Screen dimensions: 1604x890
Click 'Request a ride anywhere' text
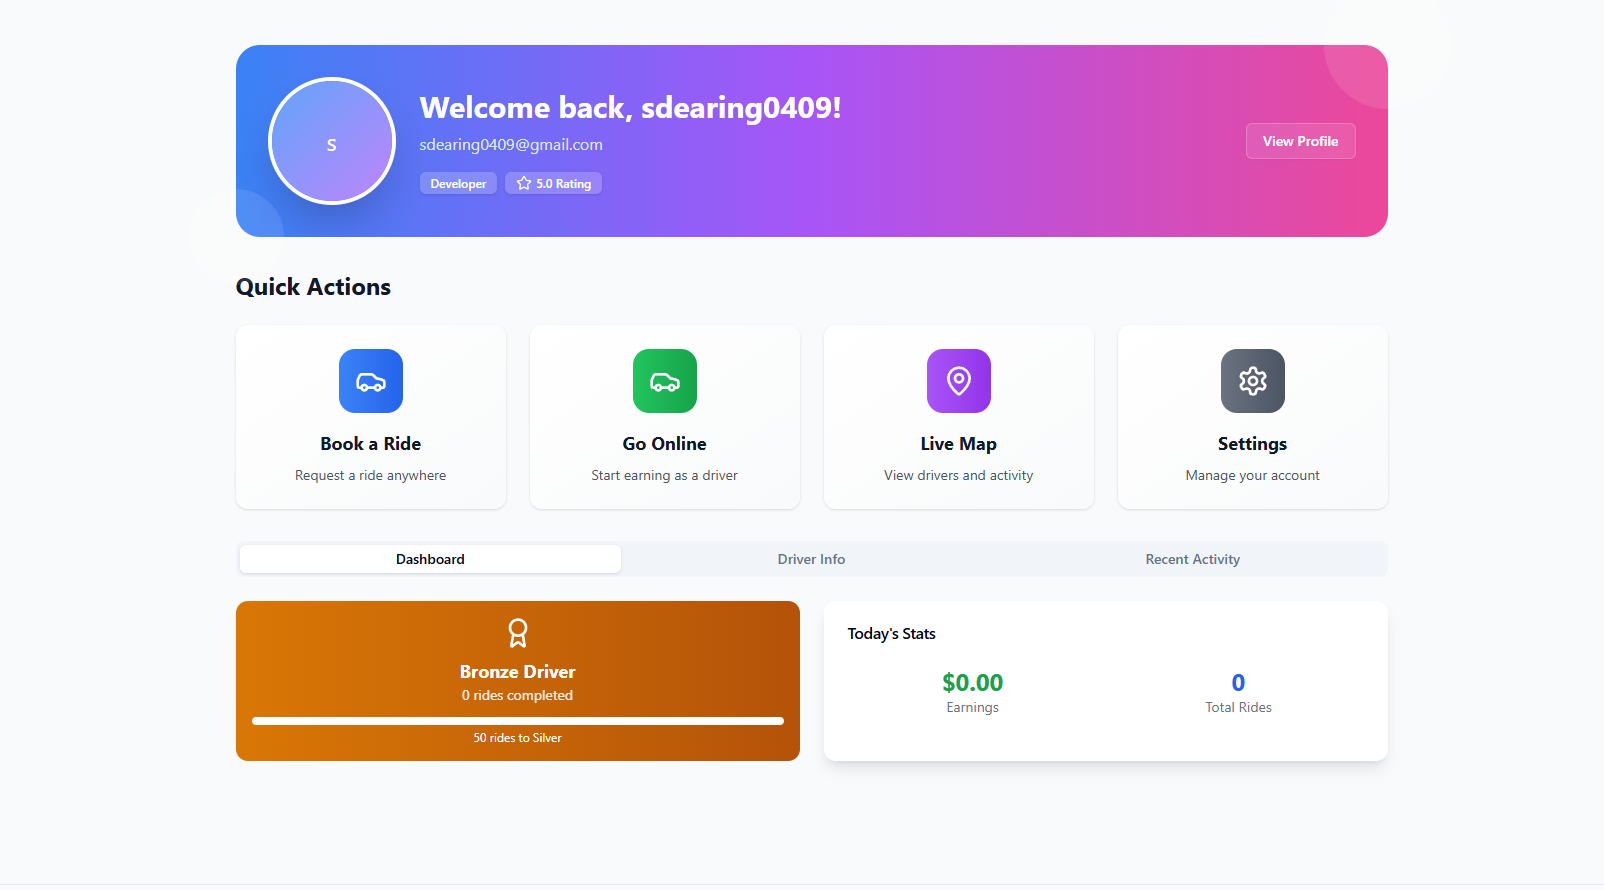coord(371,475)
